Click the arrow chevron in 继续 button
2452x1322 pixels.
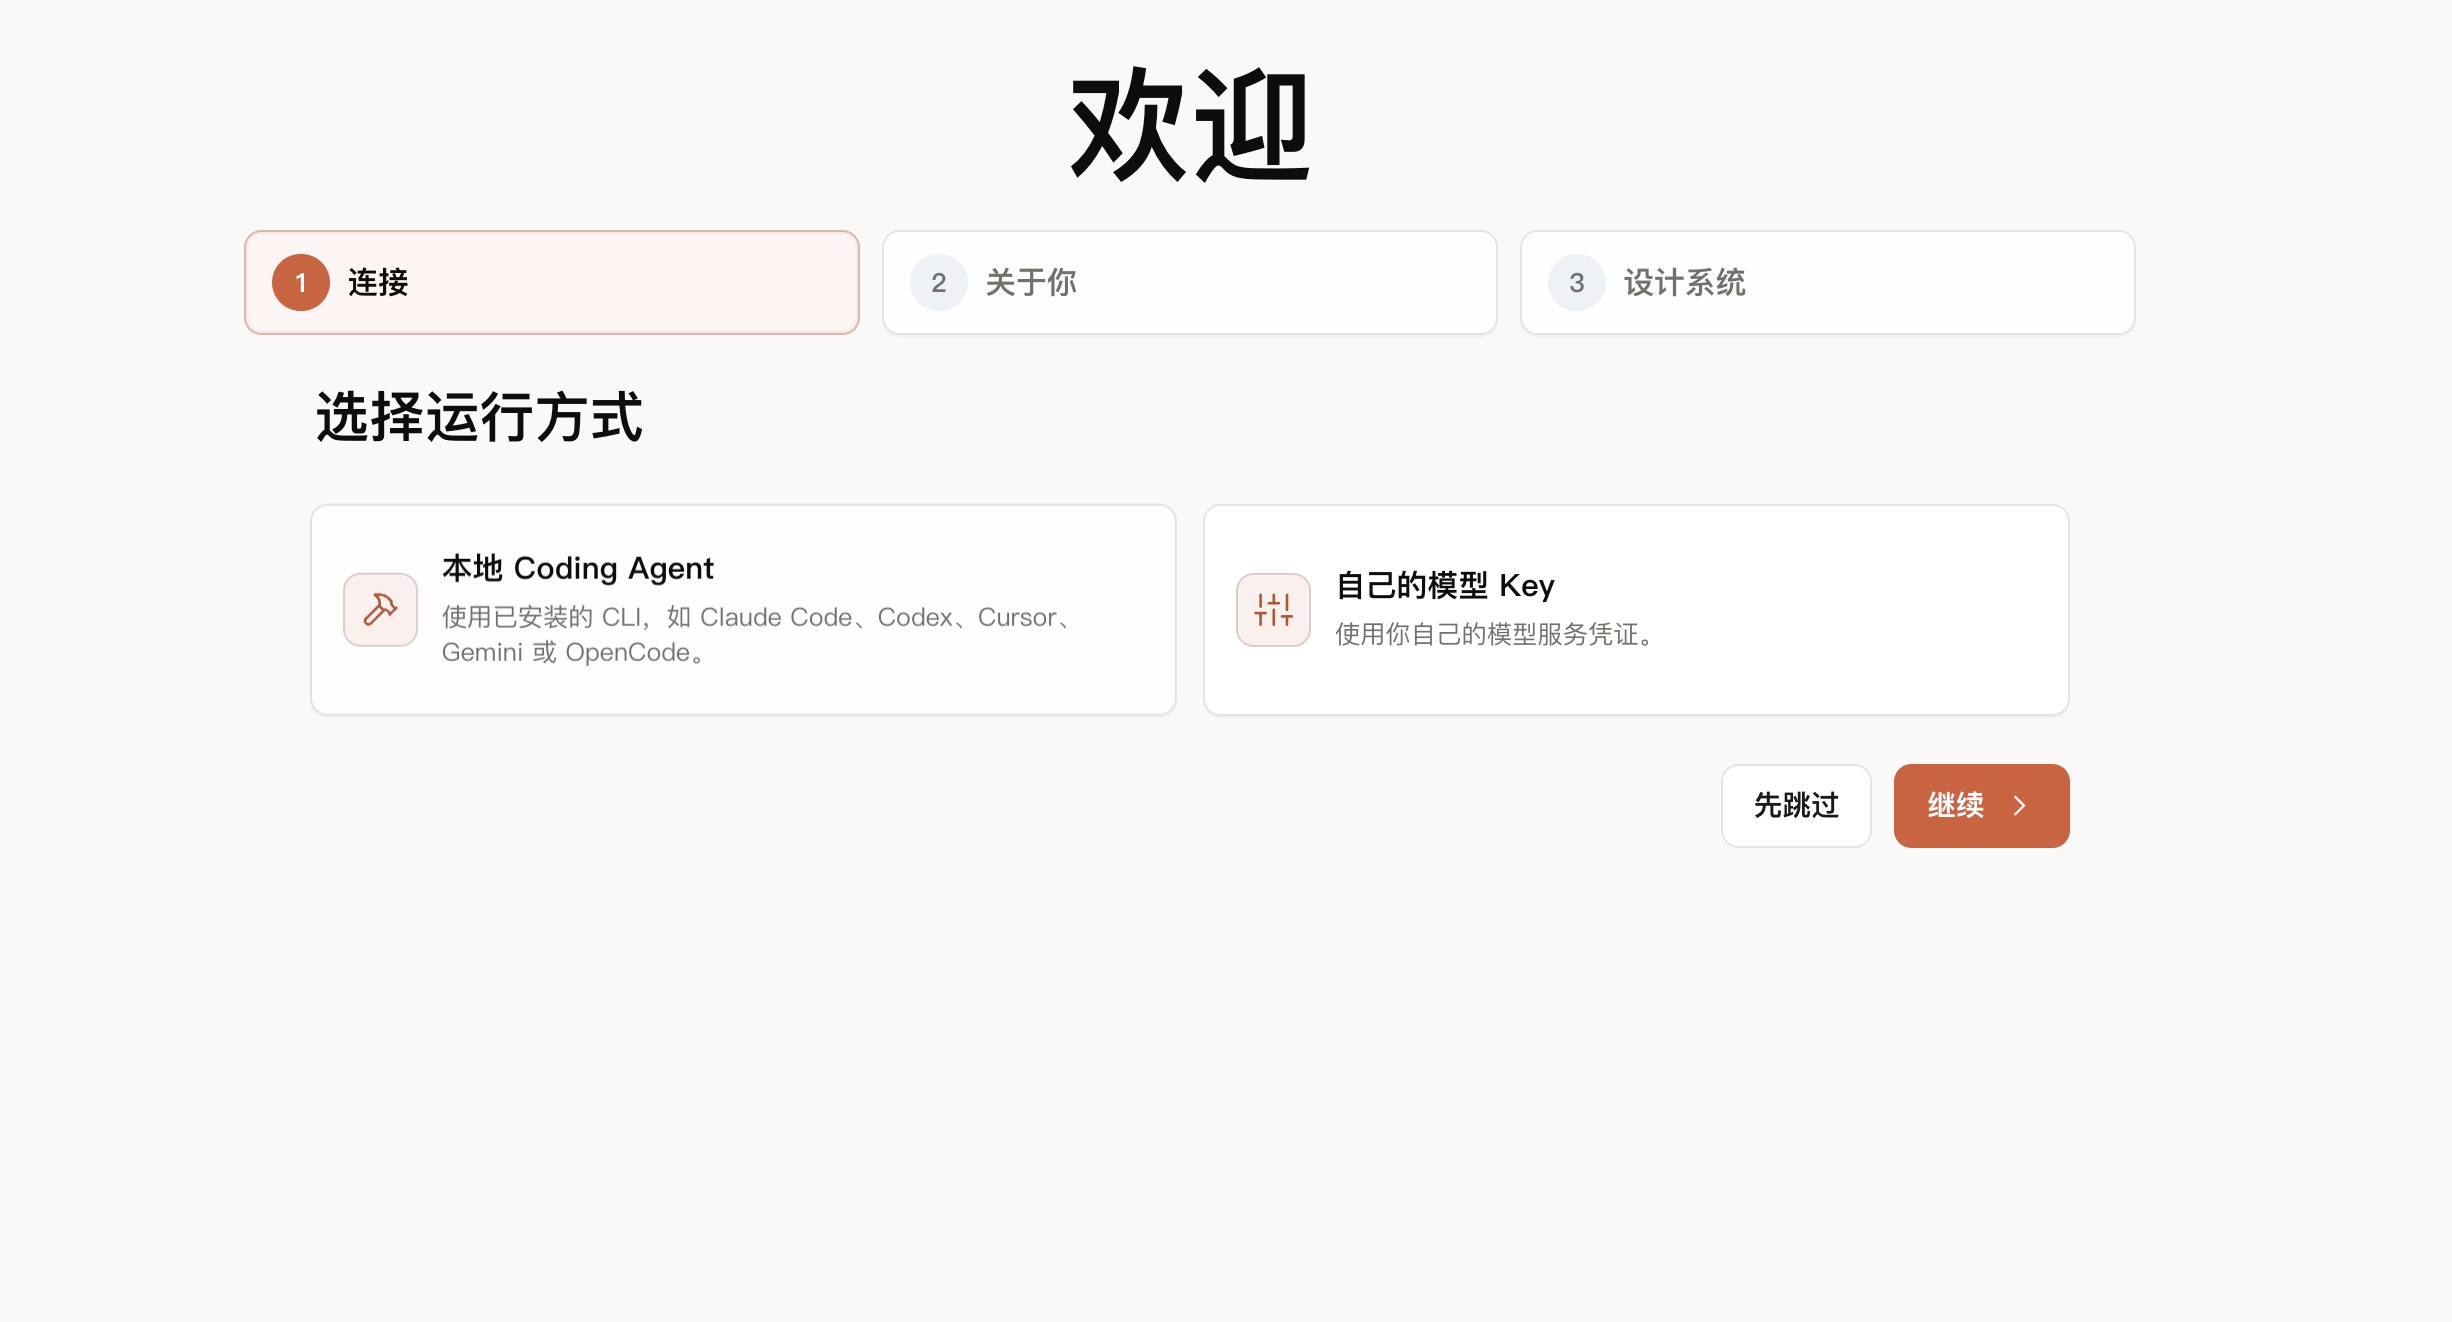tap(2020, 805)
